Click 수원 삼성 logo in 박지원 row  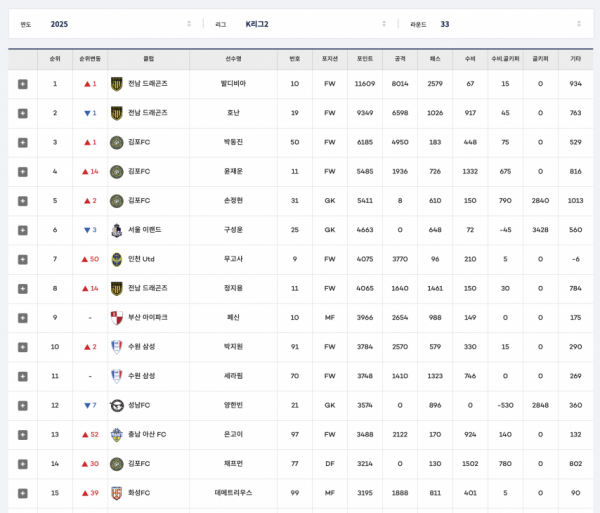pyautogui.click(x=117, y=347)
